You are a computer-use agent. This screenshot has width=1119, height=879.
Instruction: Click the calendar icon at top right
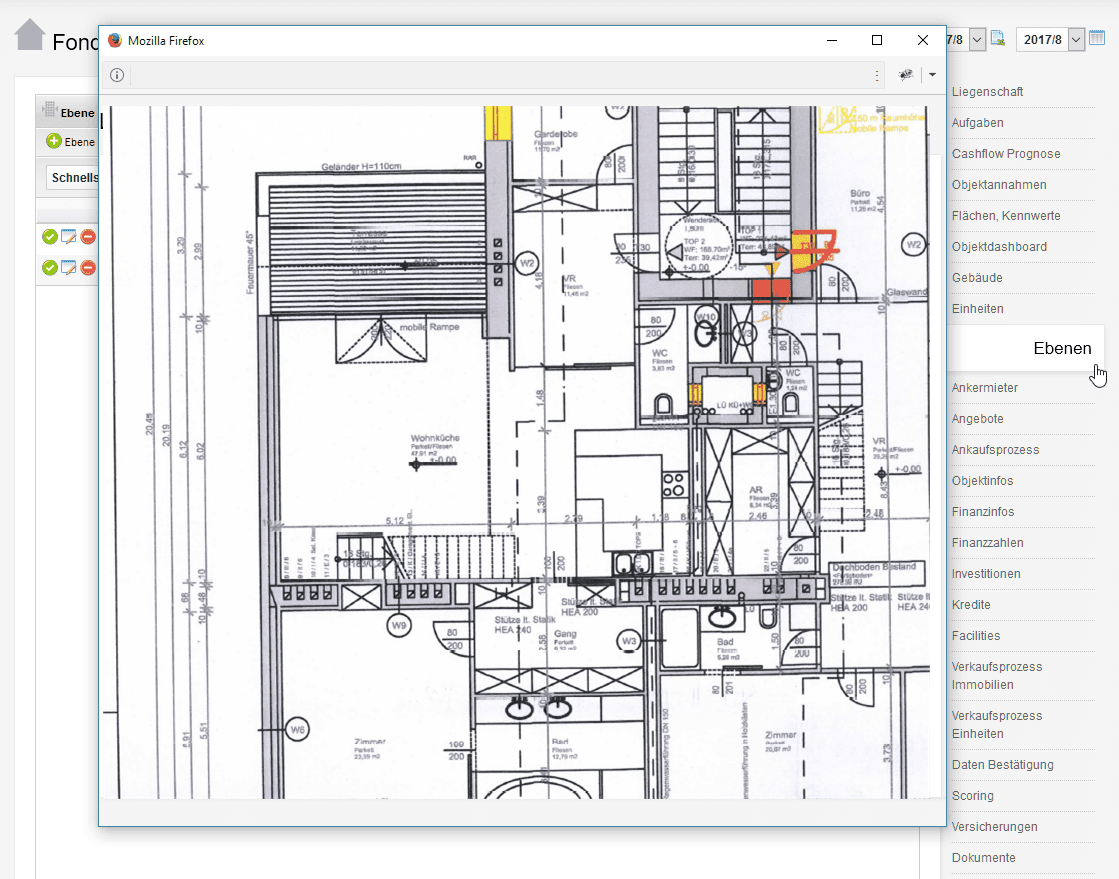(x=1097, y=39)
